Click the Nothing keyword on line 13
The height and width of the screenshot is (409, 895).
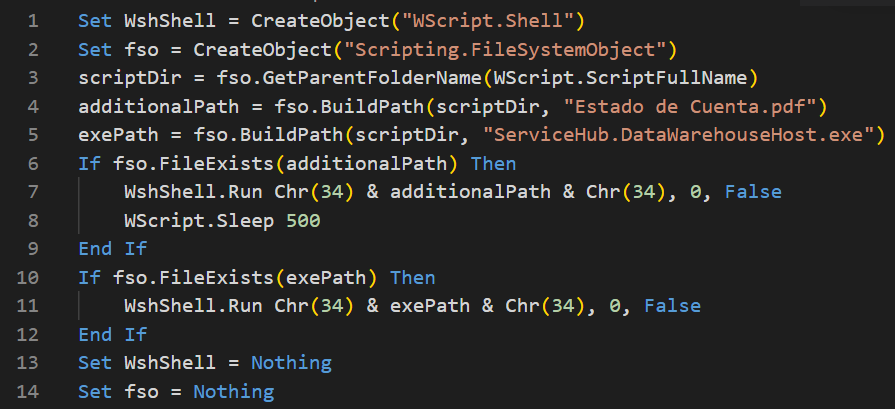click(291, 363)
